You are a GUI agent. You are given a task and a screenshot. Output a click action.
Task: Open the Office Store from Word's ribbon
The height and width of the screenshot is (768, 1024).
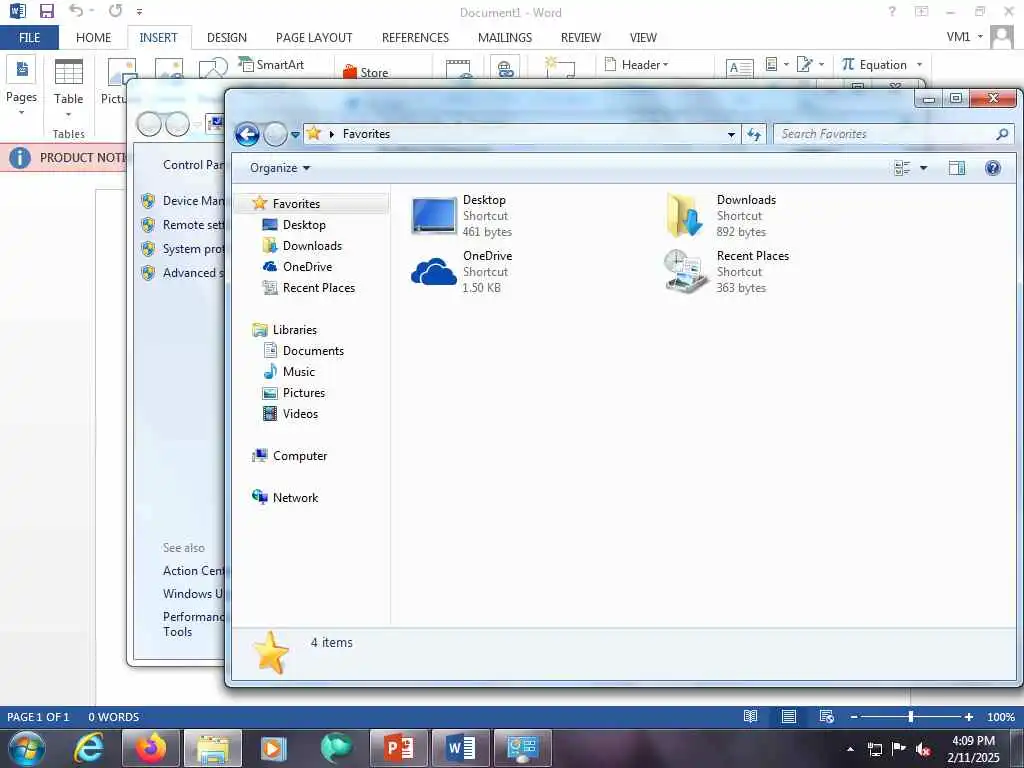pos(365,72)
